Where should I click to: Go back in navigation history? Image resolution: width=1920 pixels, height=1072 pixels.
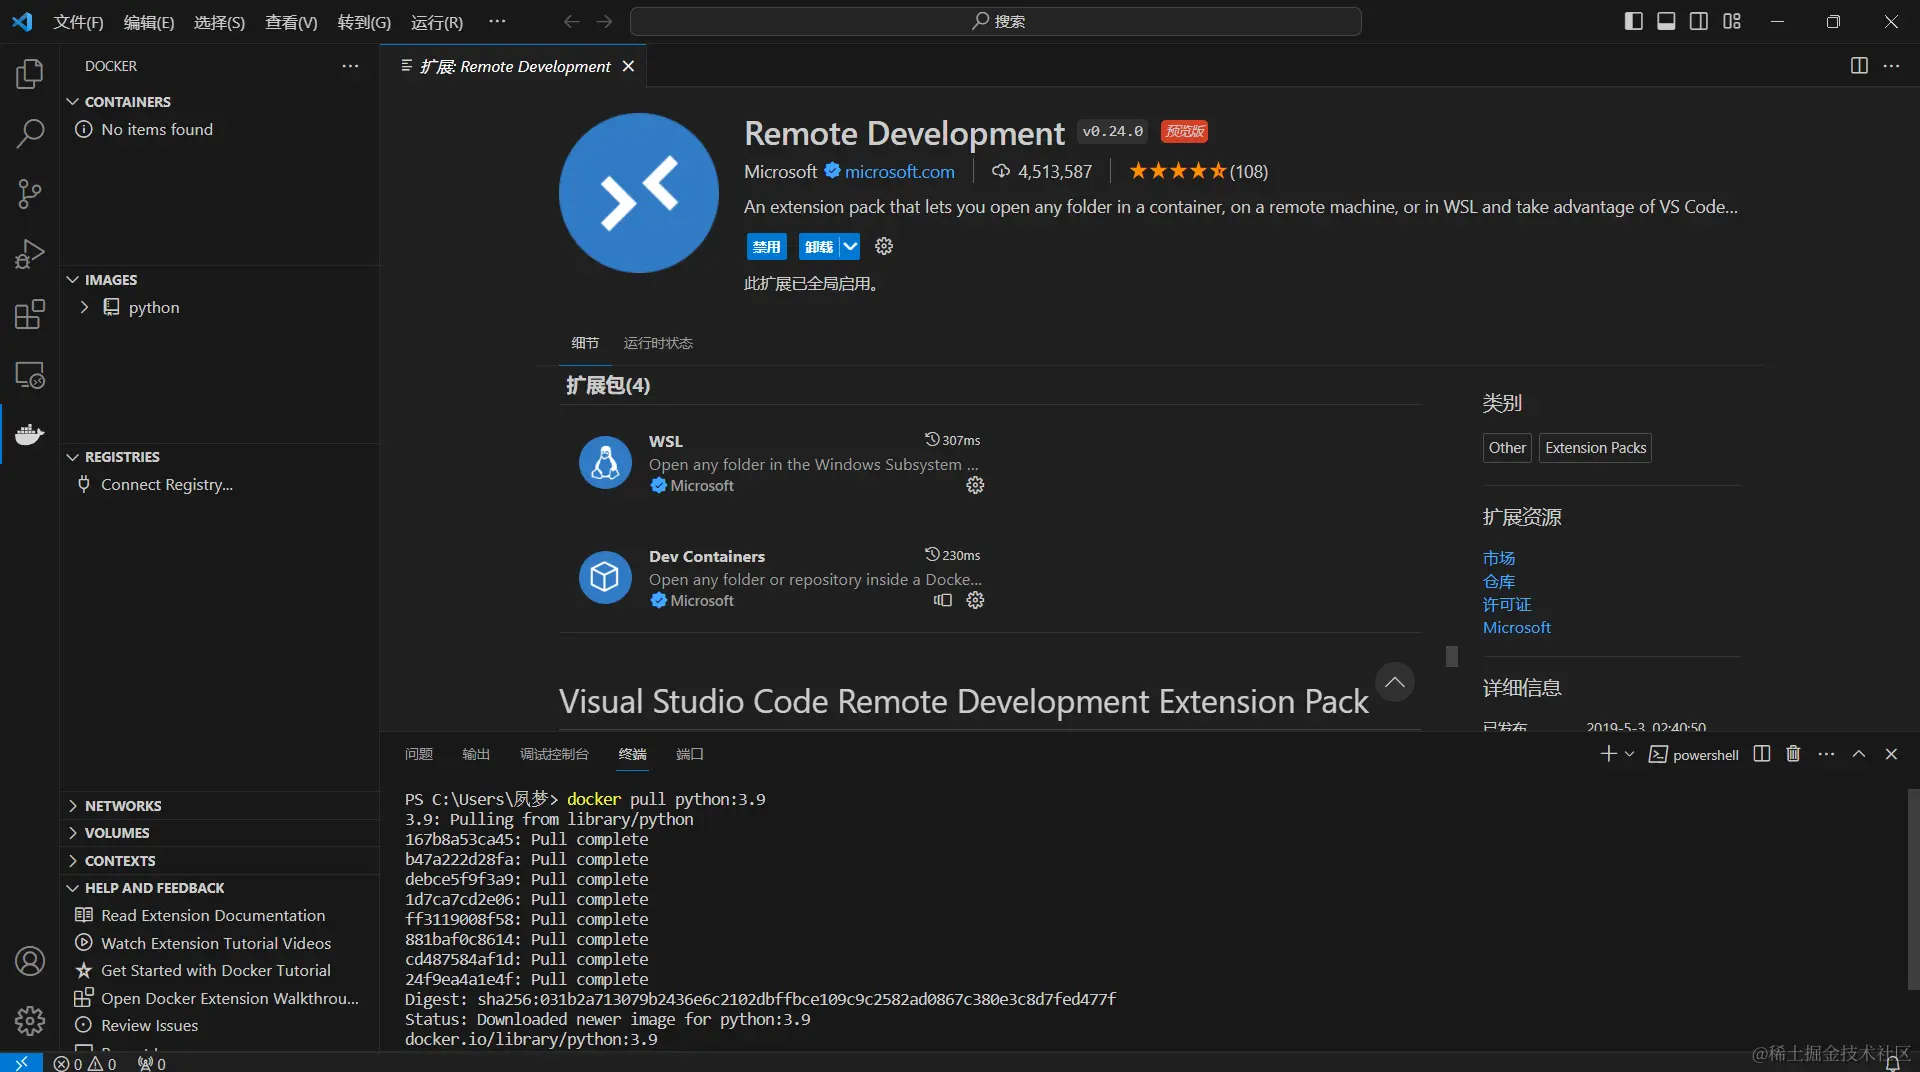coord(571,21)
